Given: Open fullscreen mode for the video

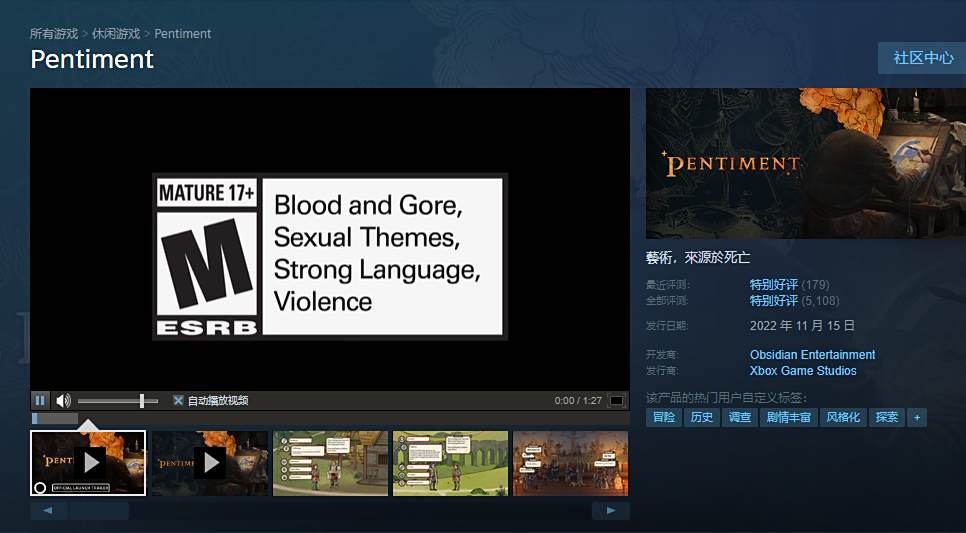Looking at the screenshot, I should coord(616,401).
